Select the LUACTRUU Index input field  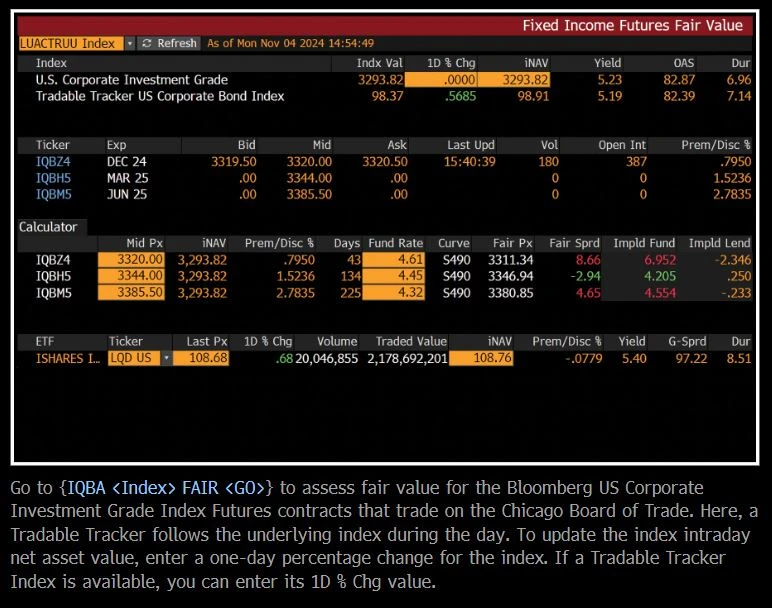click(70, 43)
